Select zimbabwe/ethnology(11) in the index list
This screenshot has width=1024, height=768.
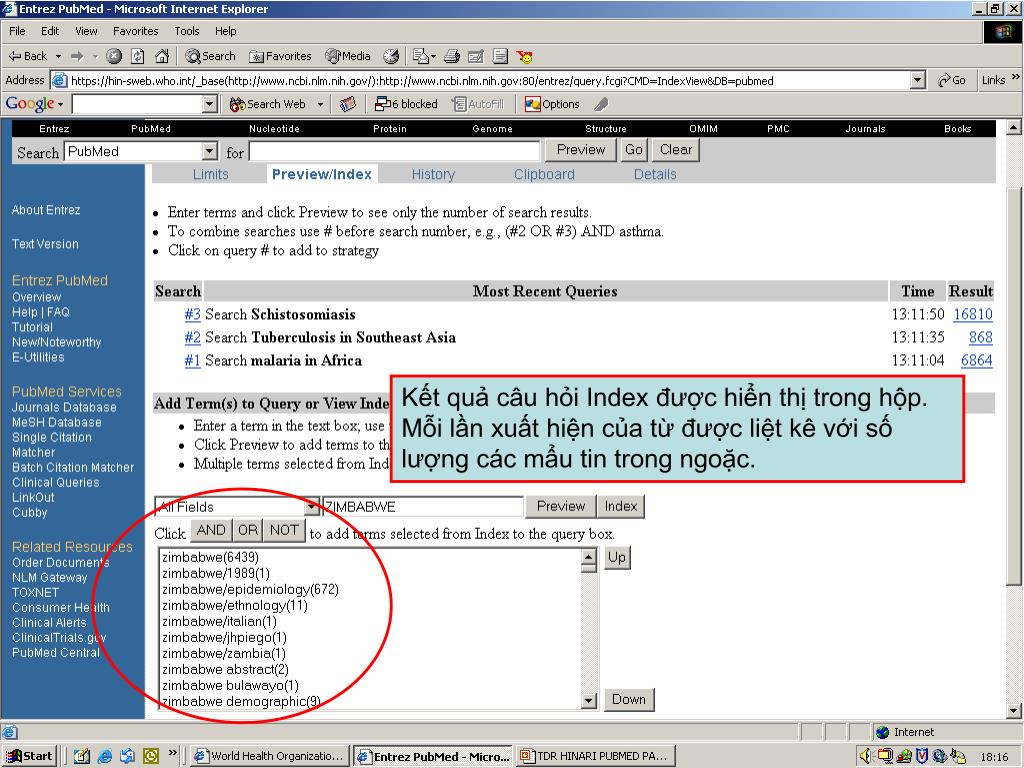click(234, 605)
